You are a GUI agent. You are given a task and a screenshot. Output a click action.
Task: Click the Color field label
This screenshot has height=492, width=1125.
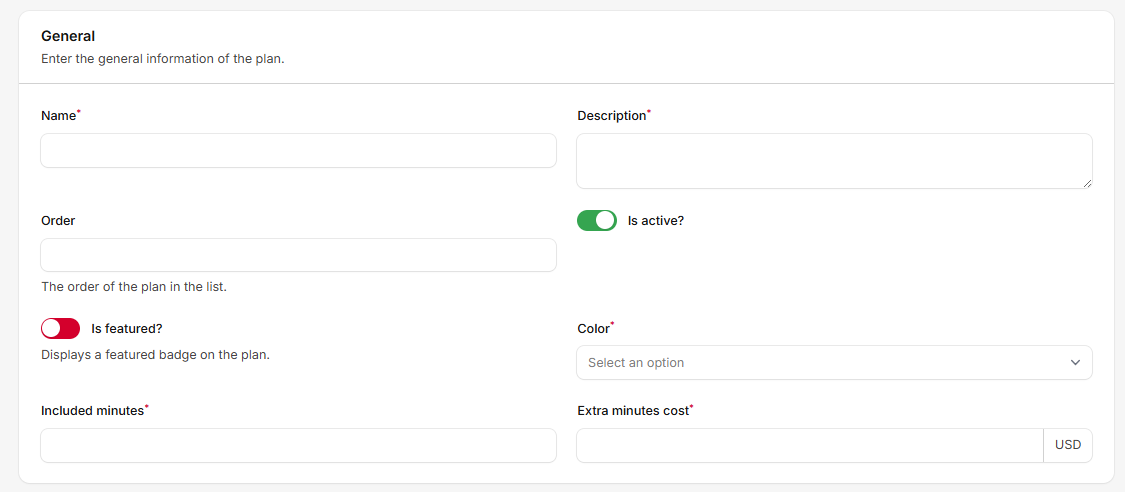click(593, 328)
